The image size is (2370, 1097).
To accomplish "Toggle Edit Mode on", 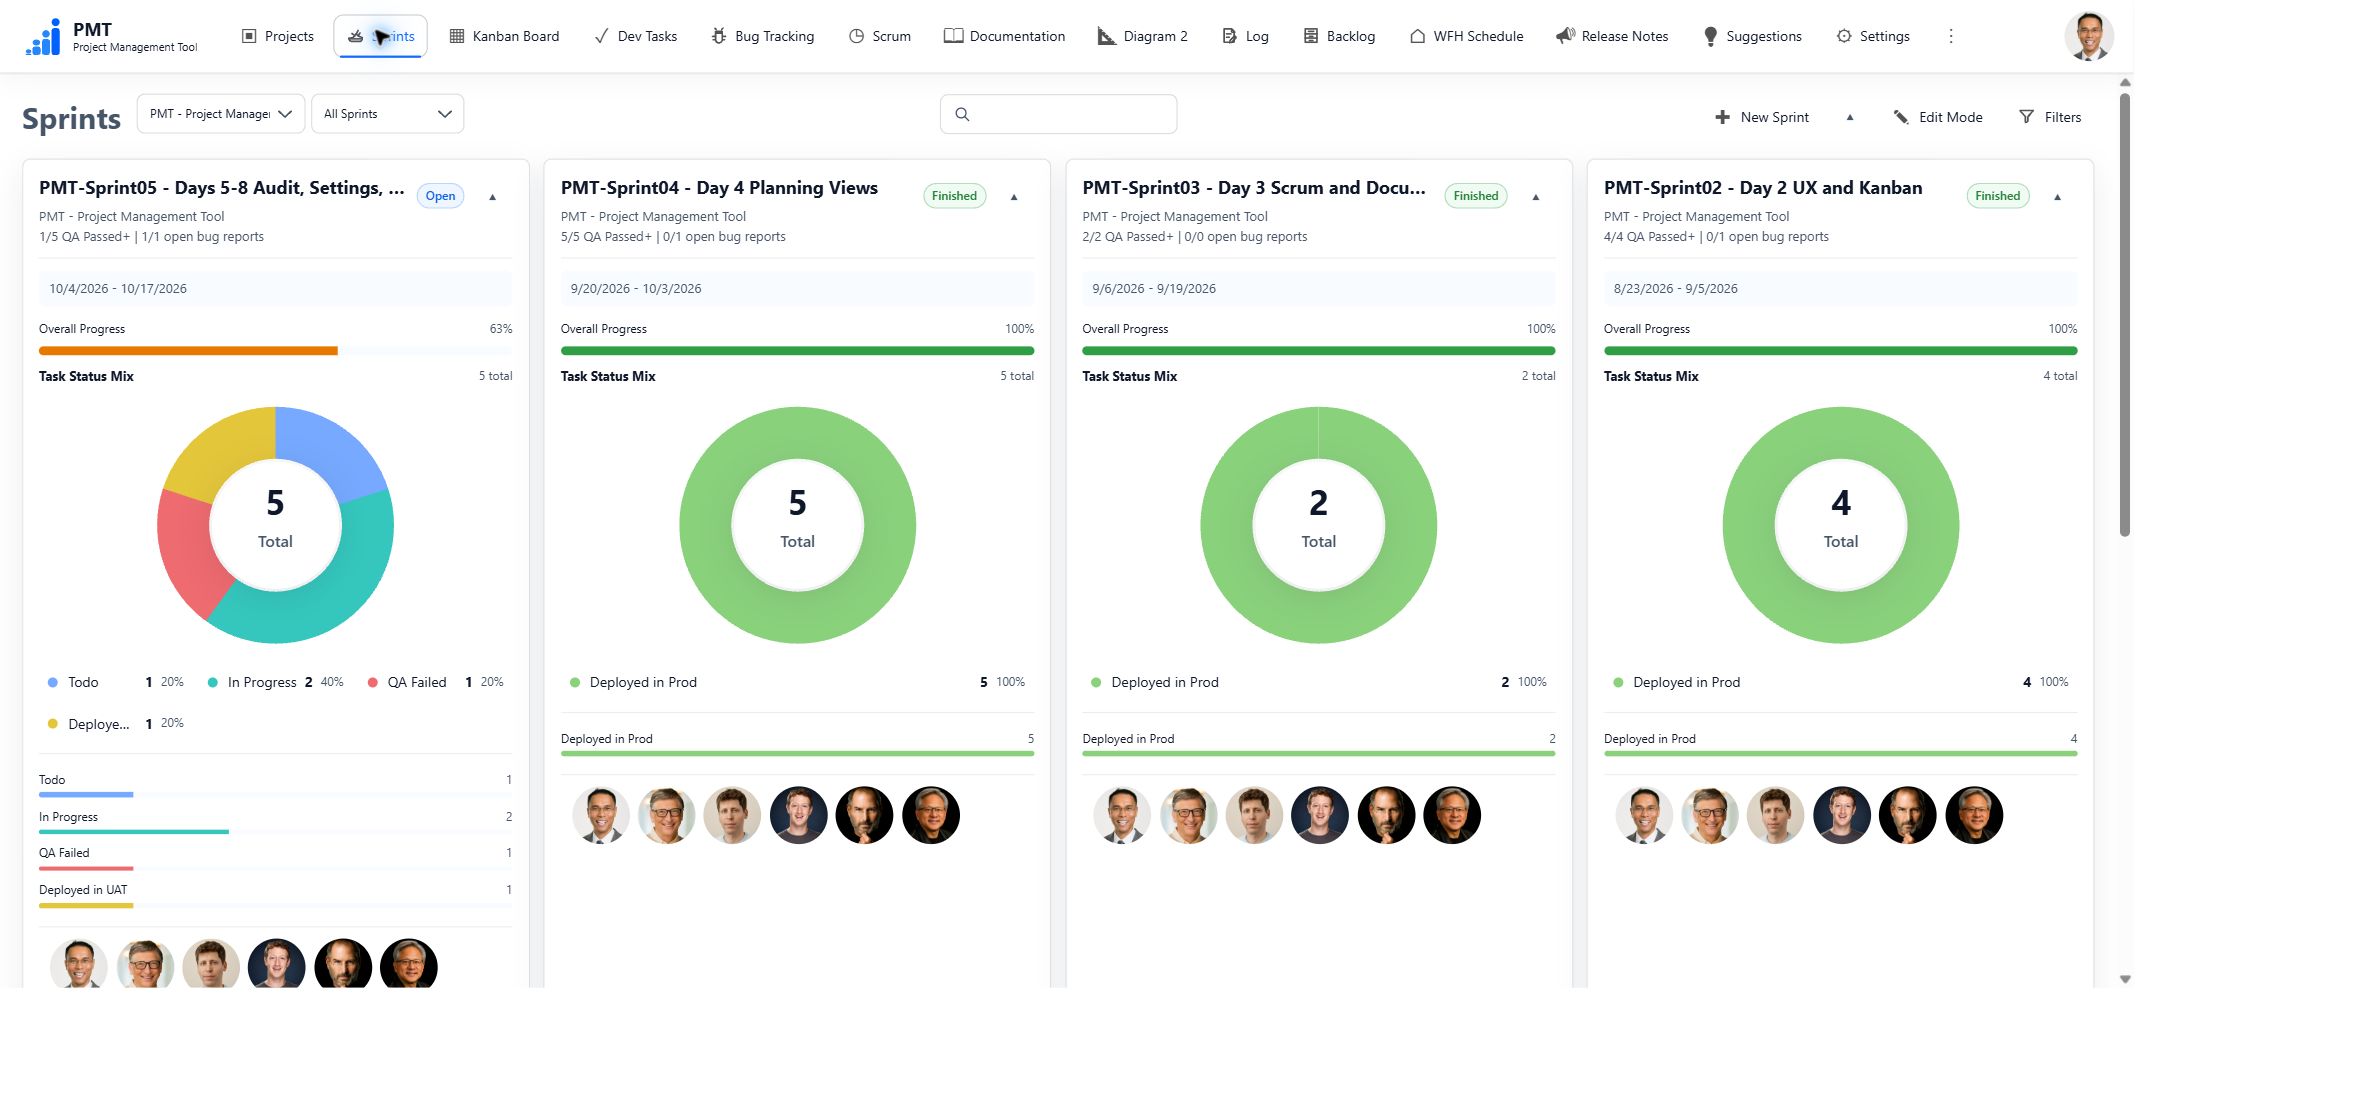I will [x=1937, y=117].
